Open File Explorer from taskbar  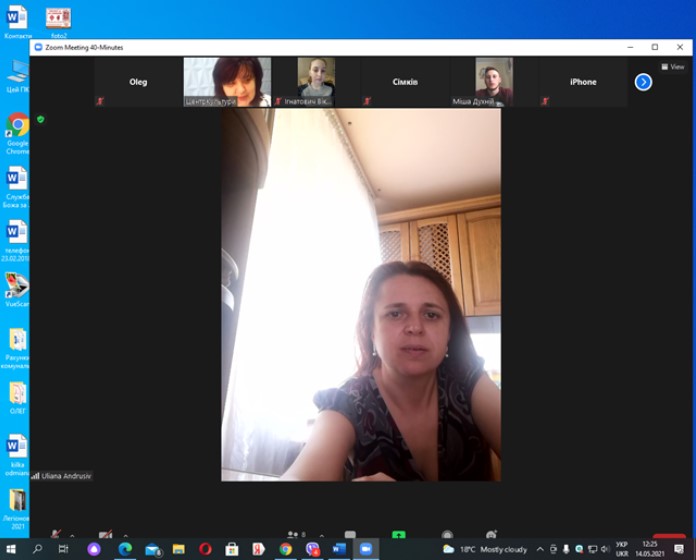(179, 549)
